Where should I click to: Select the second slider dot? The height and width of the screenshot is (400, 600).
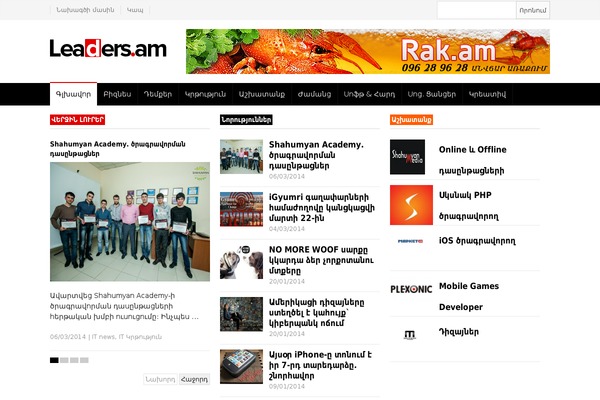[64, 360]
